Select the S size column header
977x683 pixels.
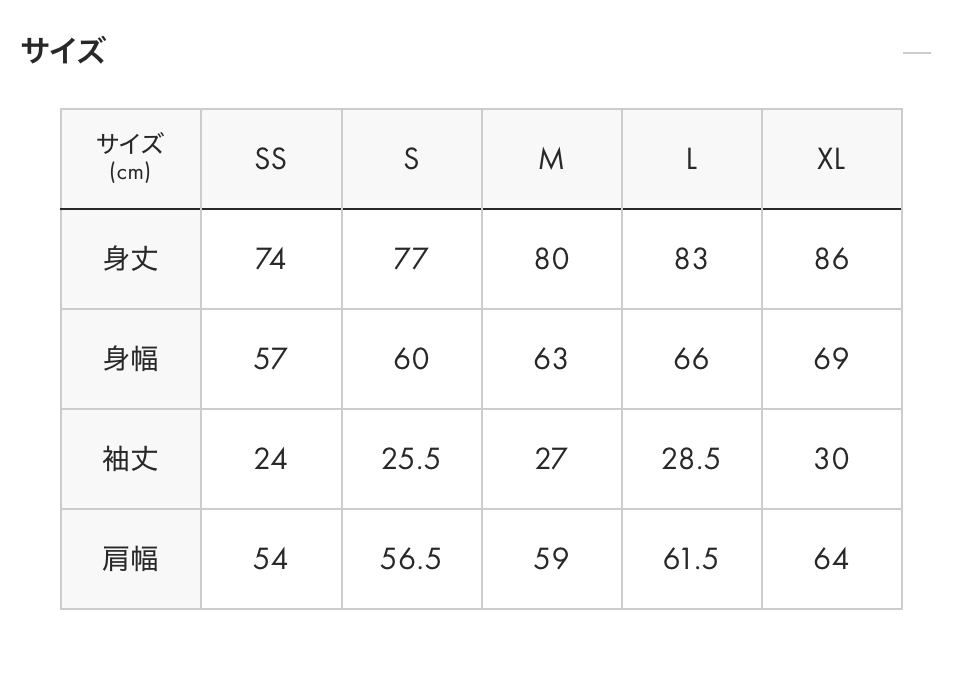(411, 159)
